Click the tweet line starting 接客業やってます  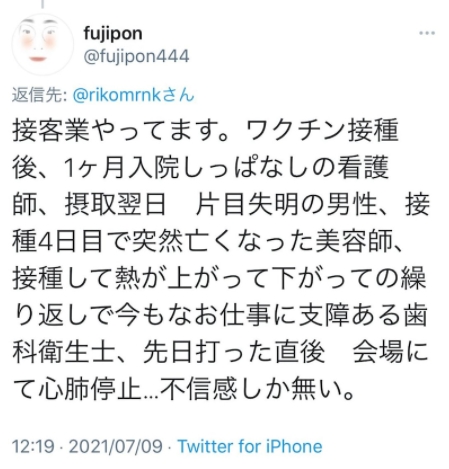tap(205, 130)
